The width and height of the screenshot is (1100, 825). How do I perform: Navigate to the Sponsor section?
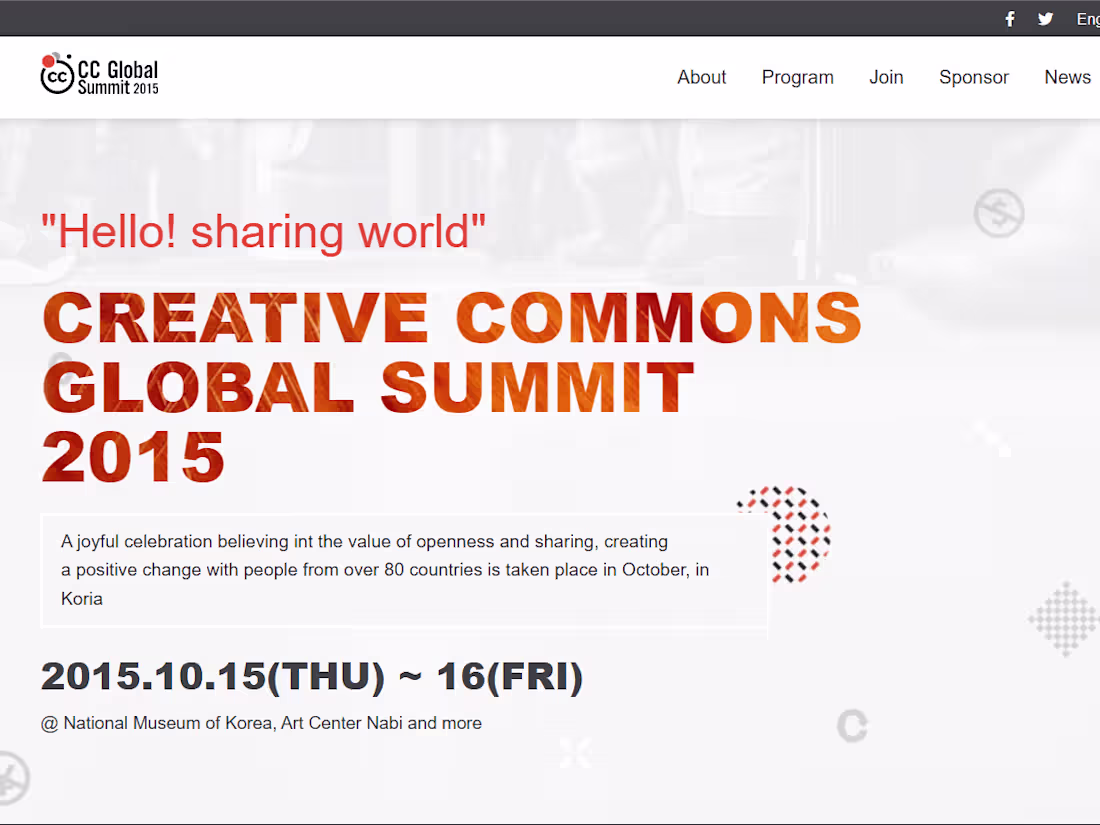pos(973,77)
